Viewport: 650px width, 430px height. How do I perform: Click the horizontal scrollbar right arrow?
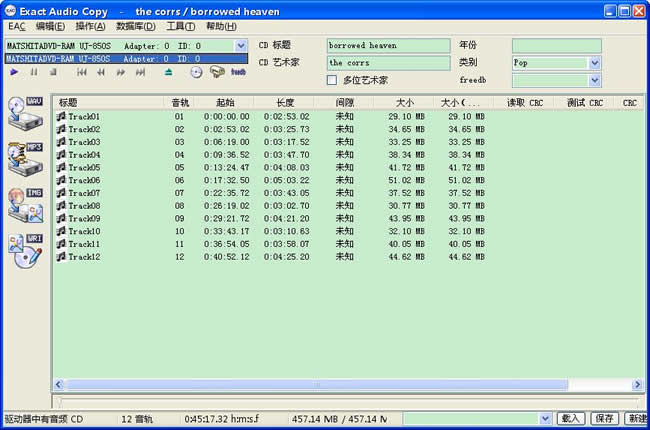[637, 385]
